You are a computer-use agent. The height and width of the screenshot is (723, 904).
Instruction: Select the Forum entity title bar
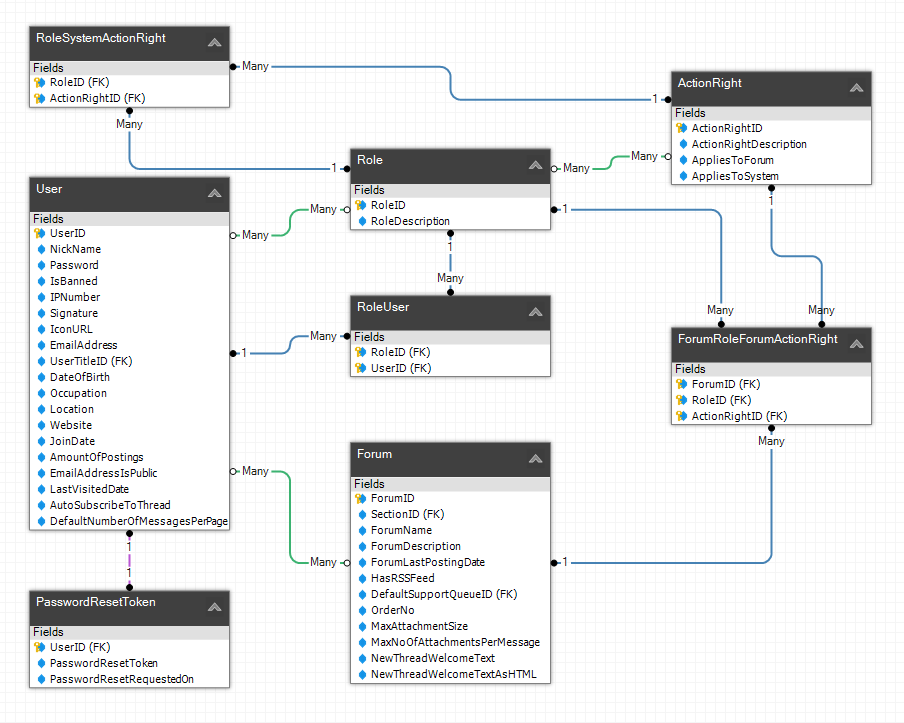(x=450, y=460)
